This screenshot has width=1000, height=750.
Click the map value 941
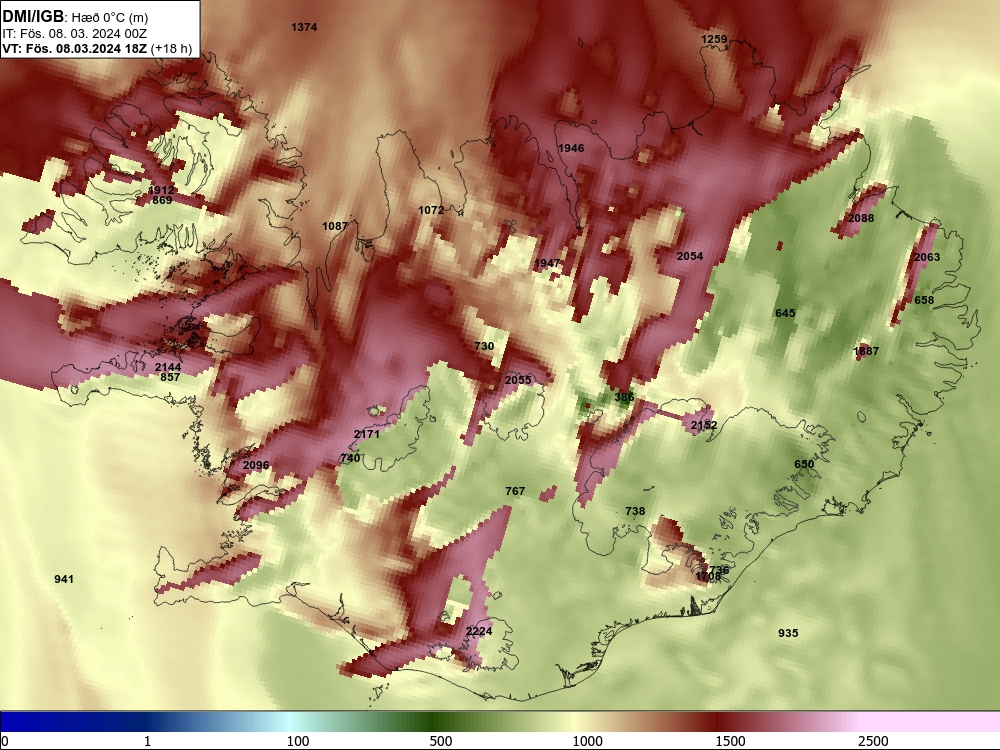pos(64,579)
